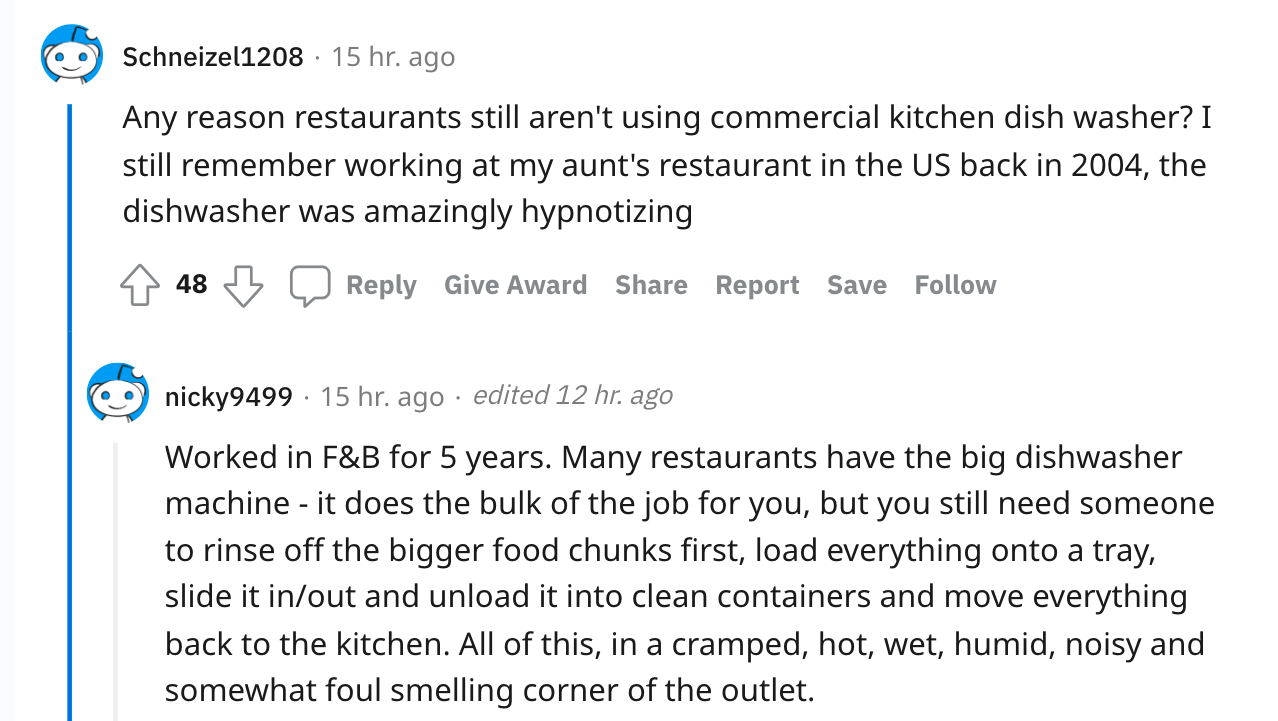This screenshot has height=721, width=1278.
Task: Upvote Schneizel1208's comment
Action: tap(139, 286)
